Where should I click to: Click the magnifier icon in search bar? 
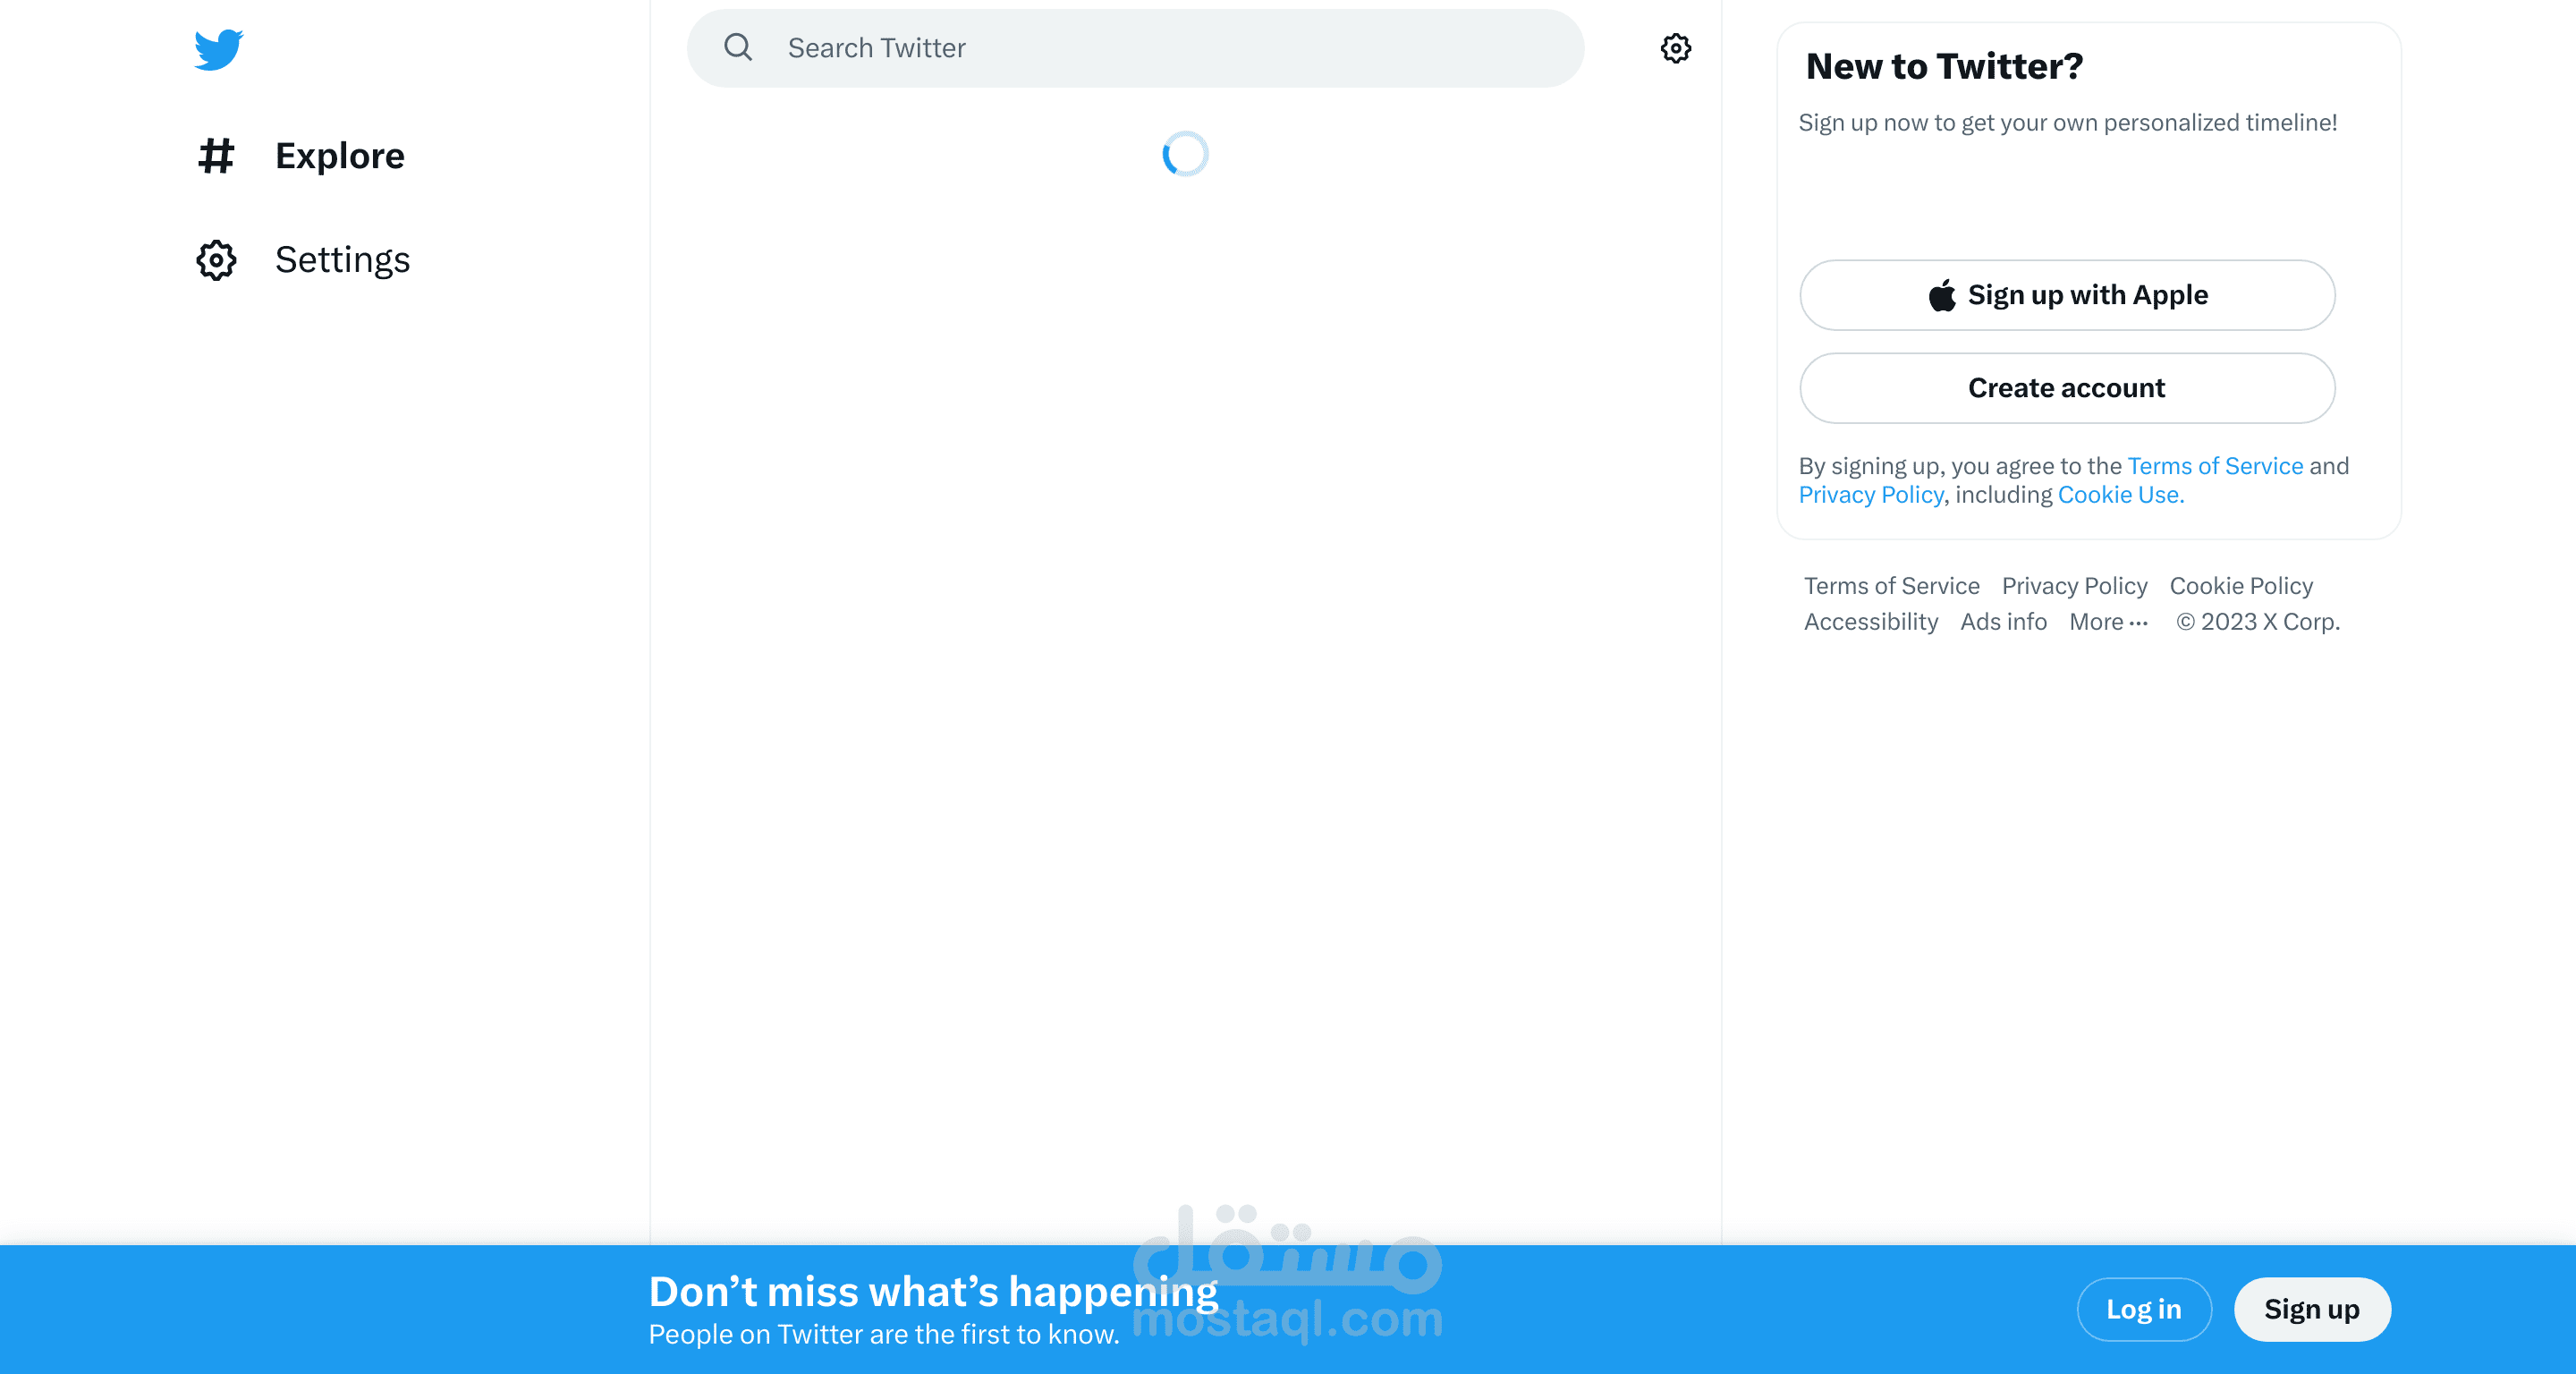(738, 48)
